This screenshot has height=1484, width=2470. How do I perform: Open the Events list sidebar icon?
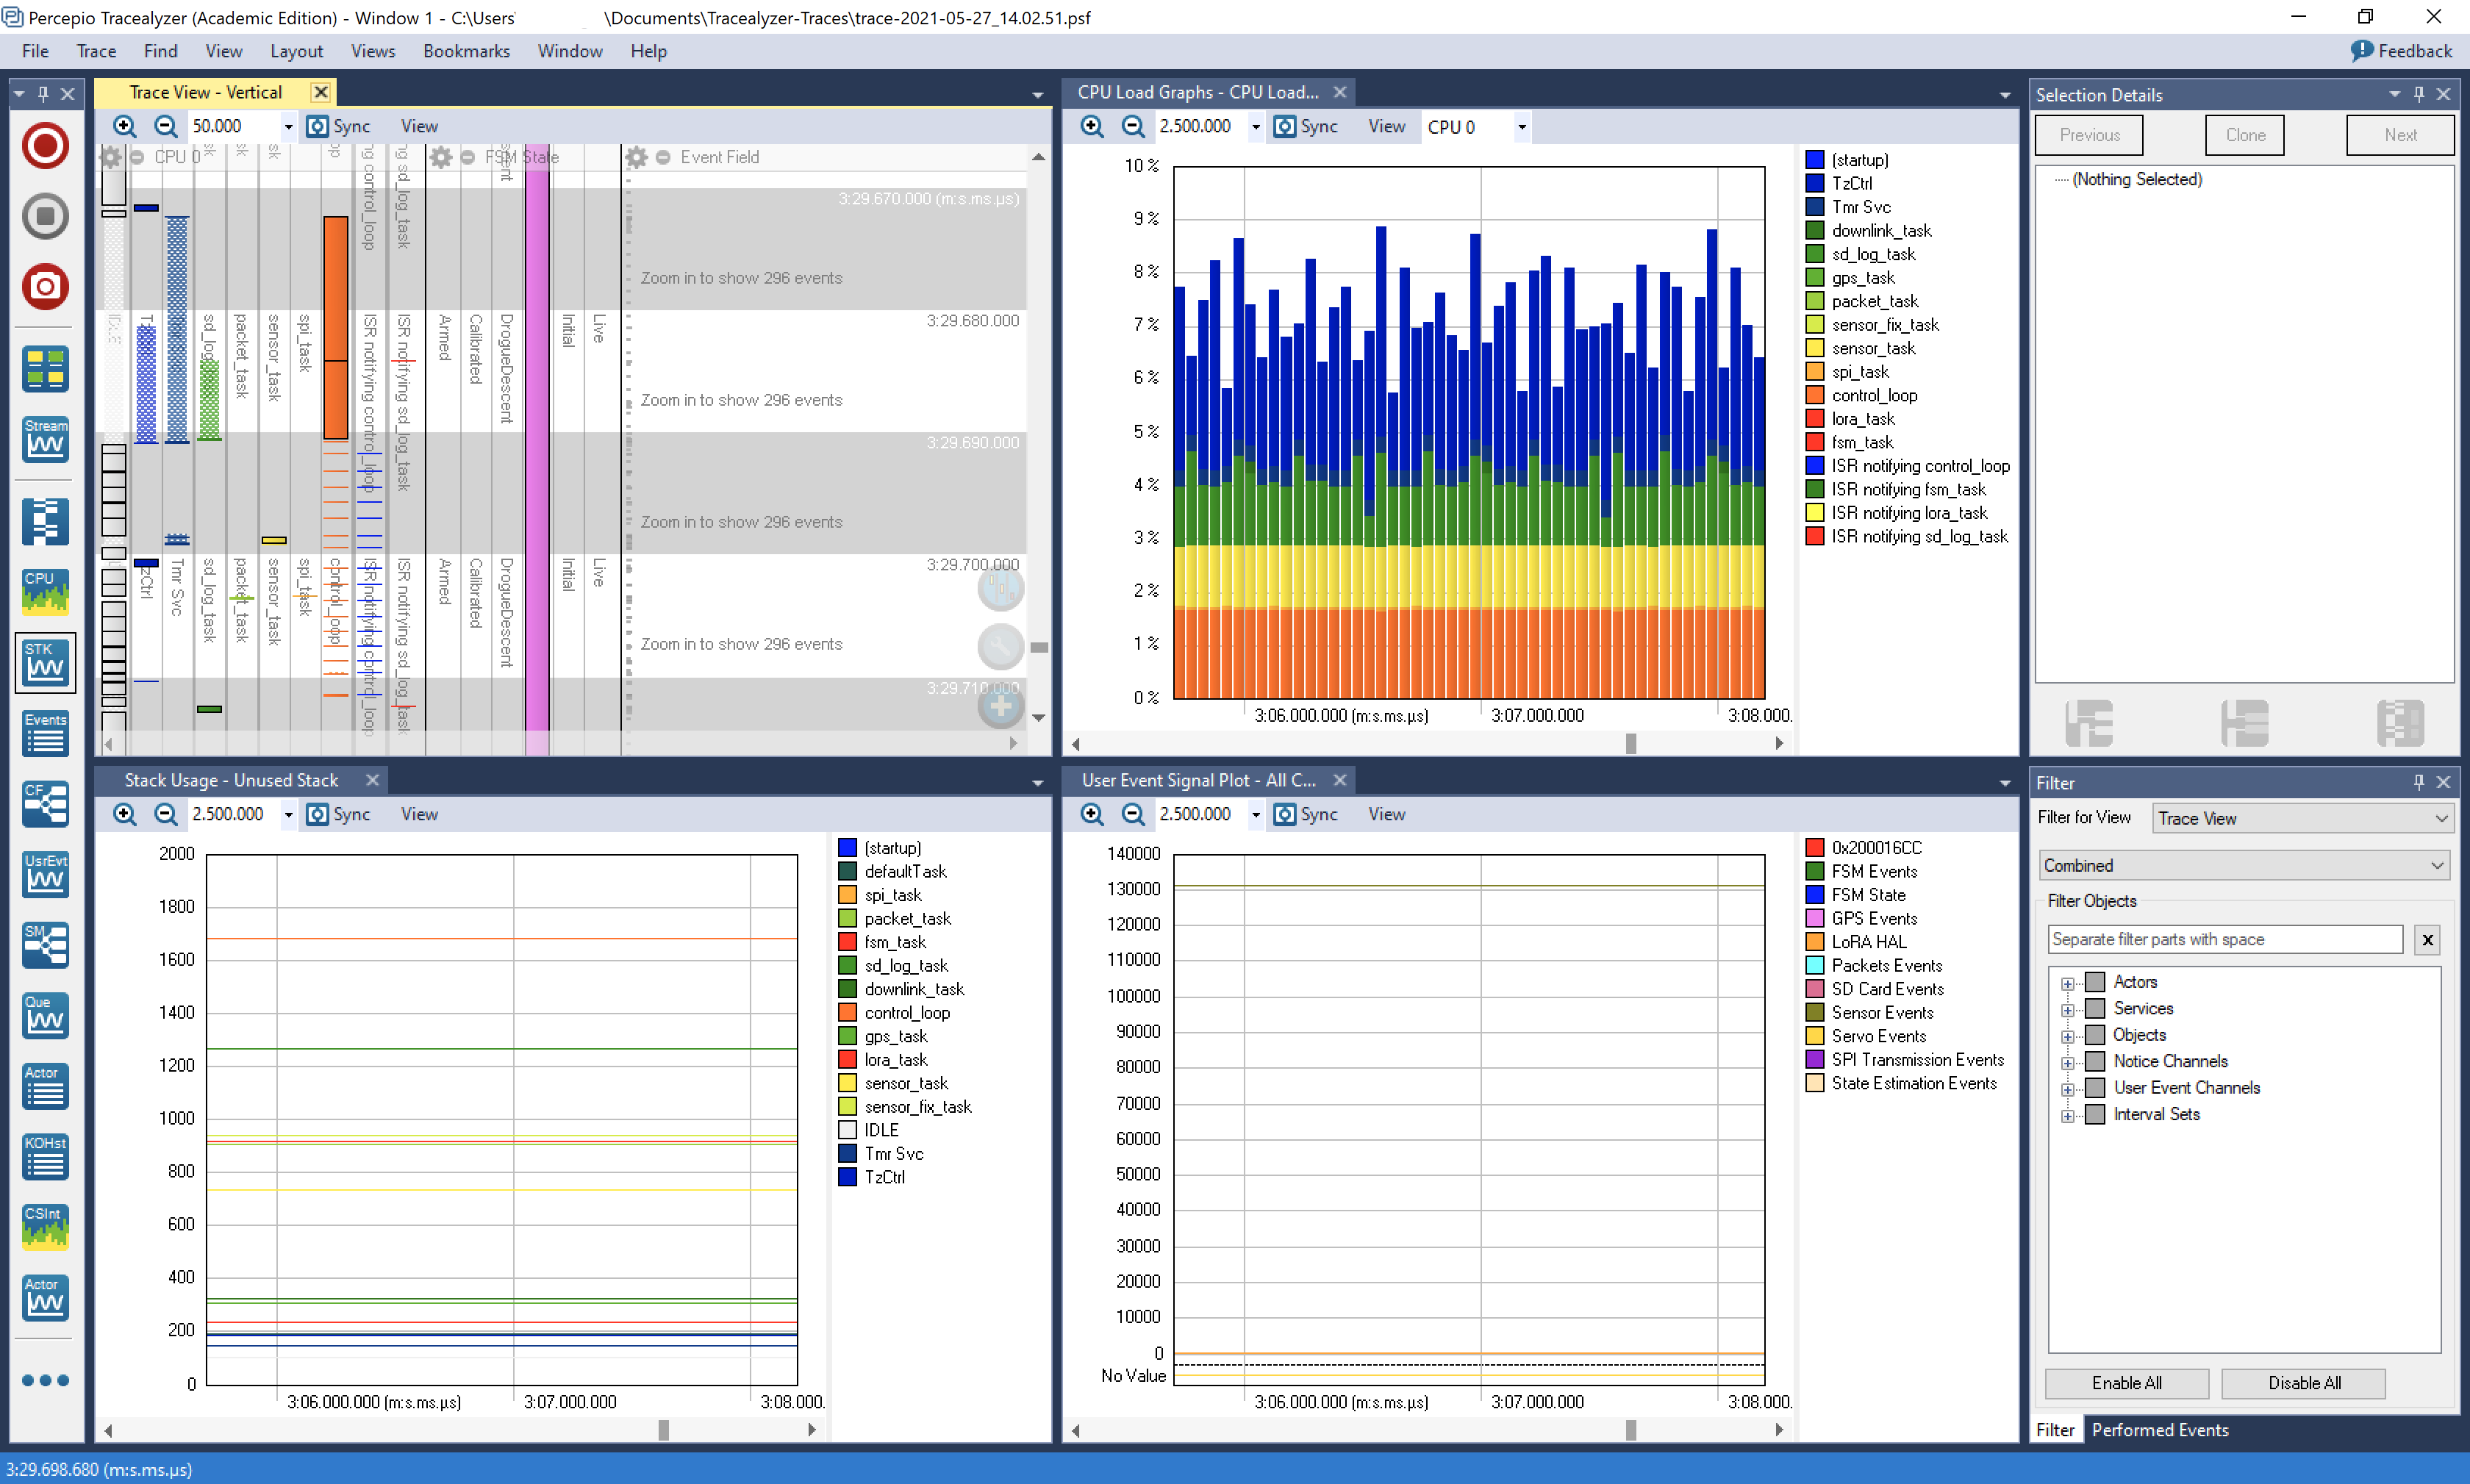click(x=45, y=734)
